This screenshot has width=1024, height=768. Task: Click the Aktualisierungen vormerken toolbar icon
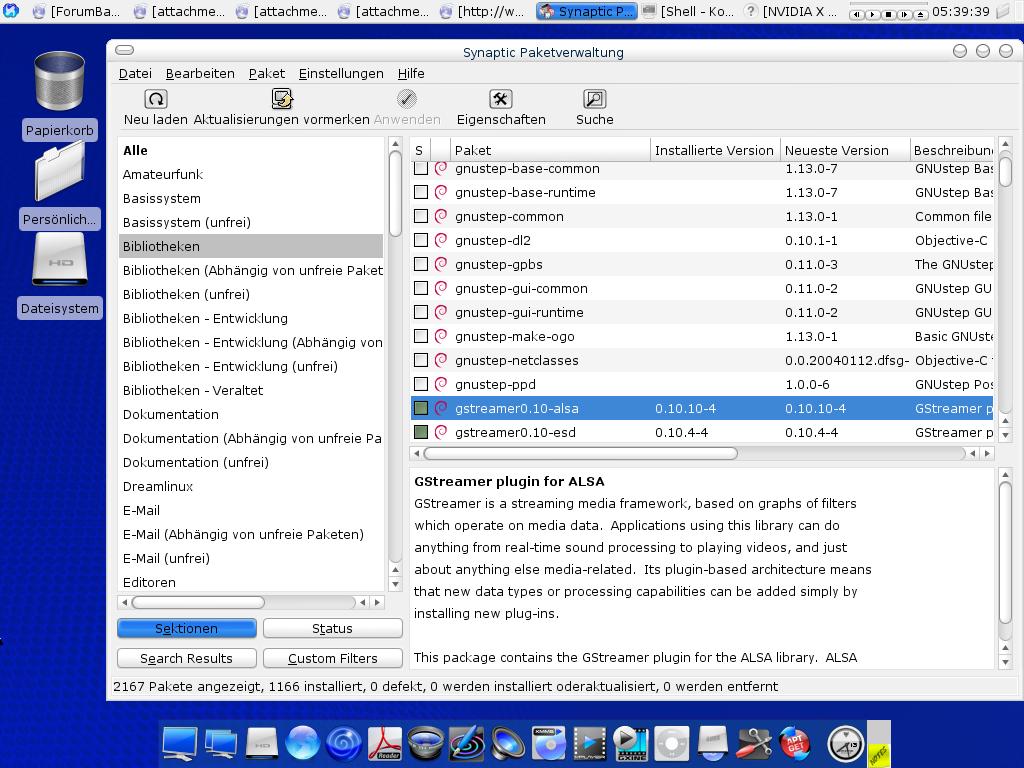[x=282, y=99]
